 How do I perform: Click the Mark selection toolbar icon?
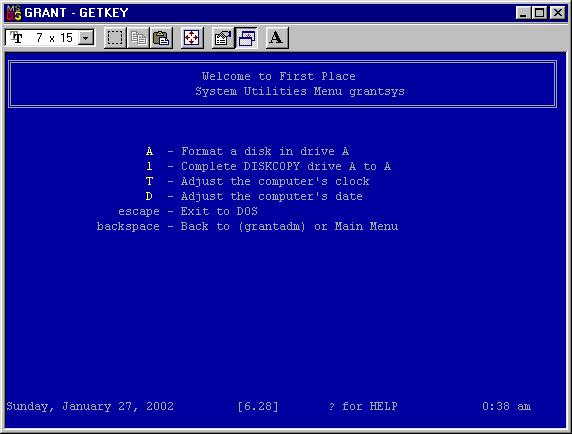coord(115,38)
